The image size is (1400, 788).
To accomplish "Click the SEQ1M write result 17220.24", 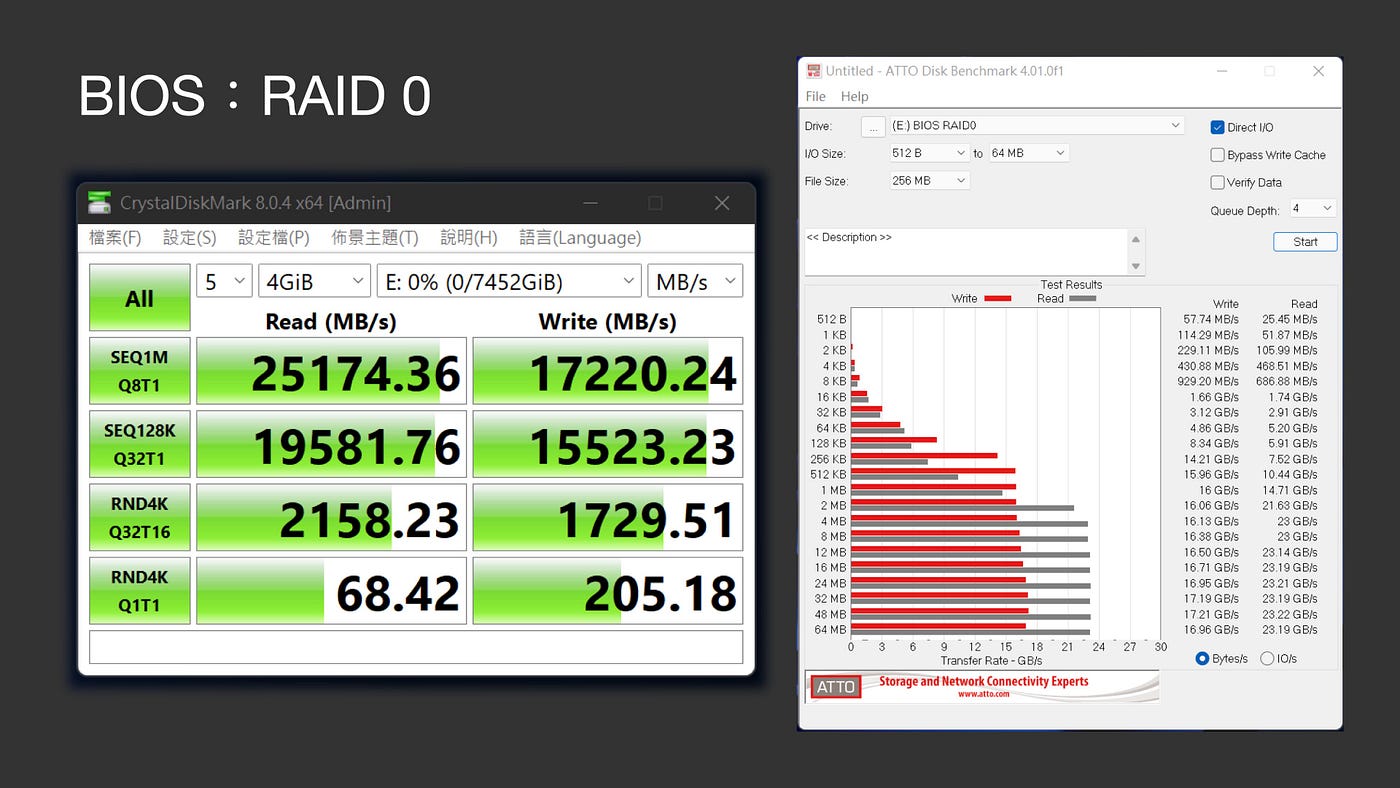I will point(607,371).
